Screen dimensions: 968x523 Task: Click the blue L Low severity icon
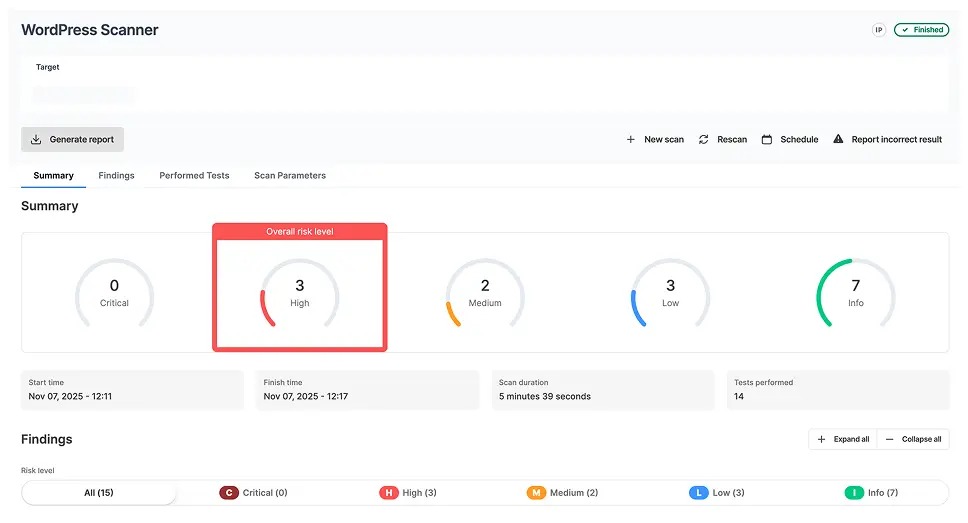699,493
